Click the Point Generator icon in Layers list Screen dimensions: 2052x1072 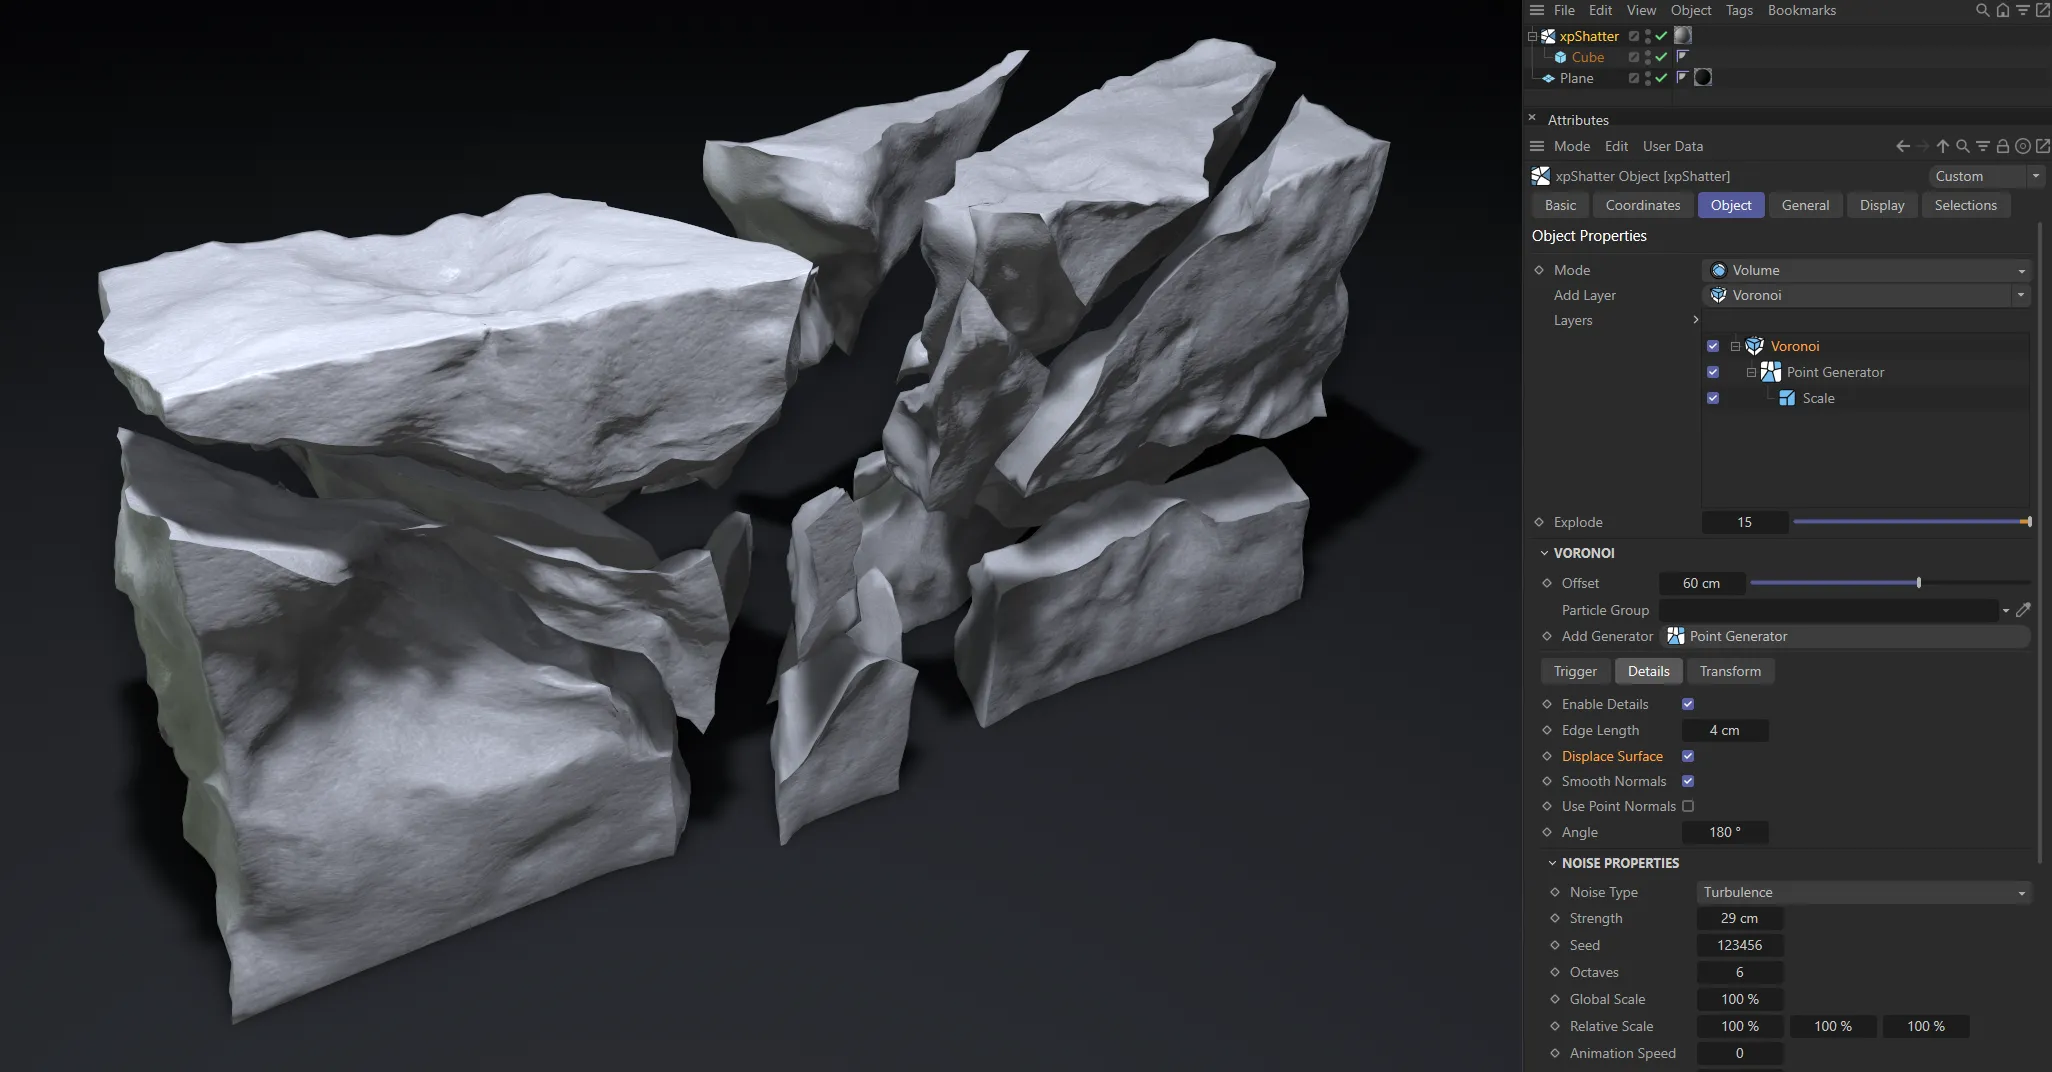(x=1770, y=372)
